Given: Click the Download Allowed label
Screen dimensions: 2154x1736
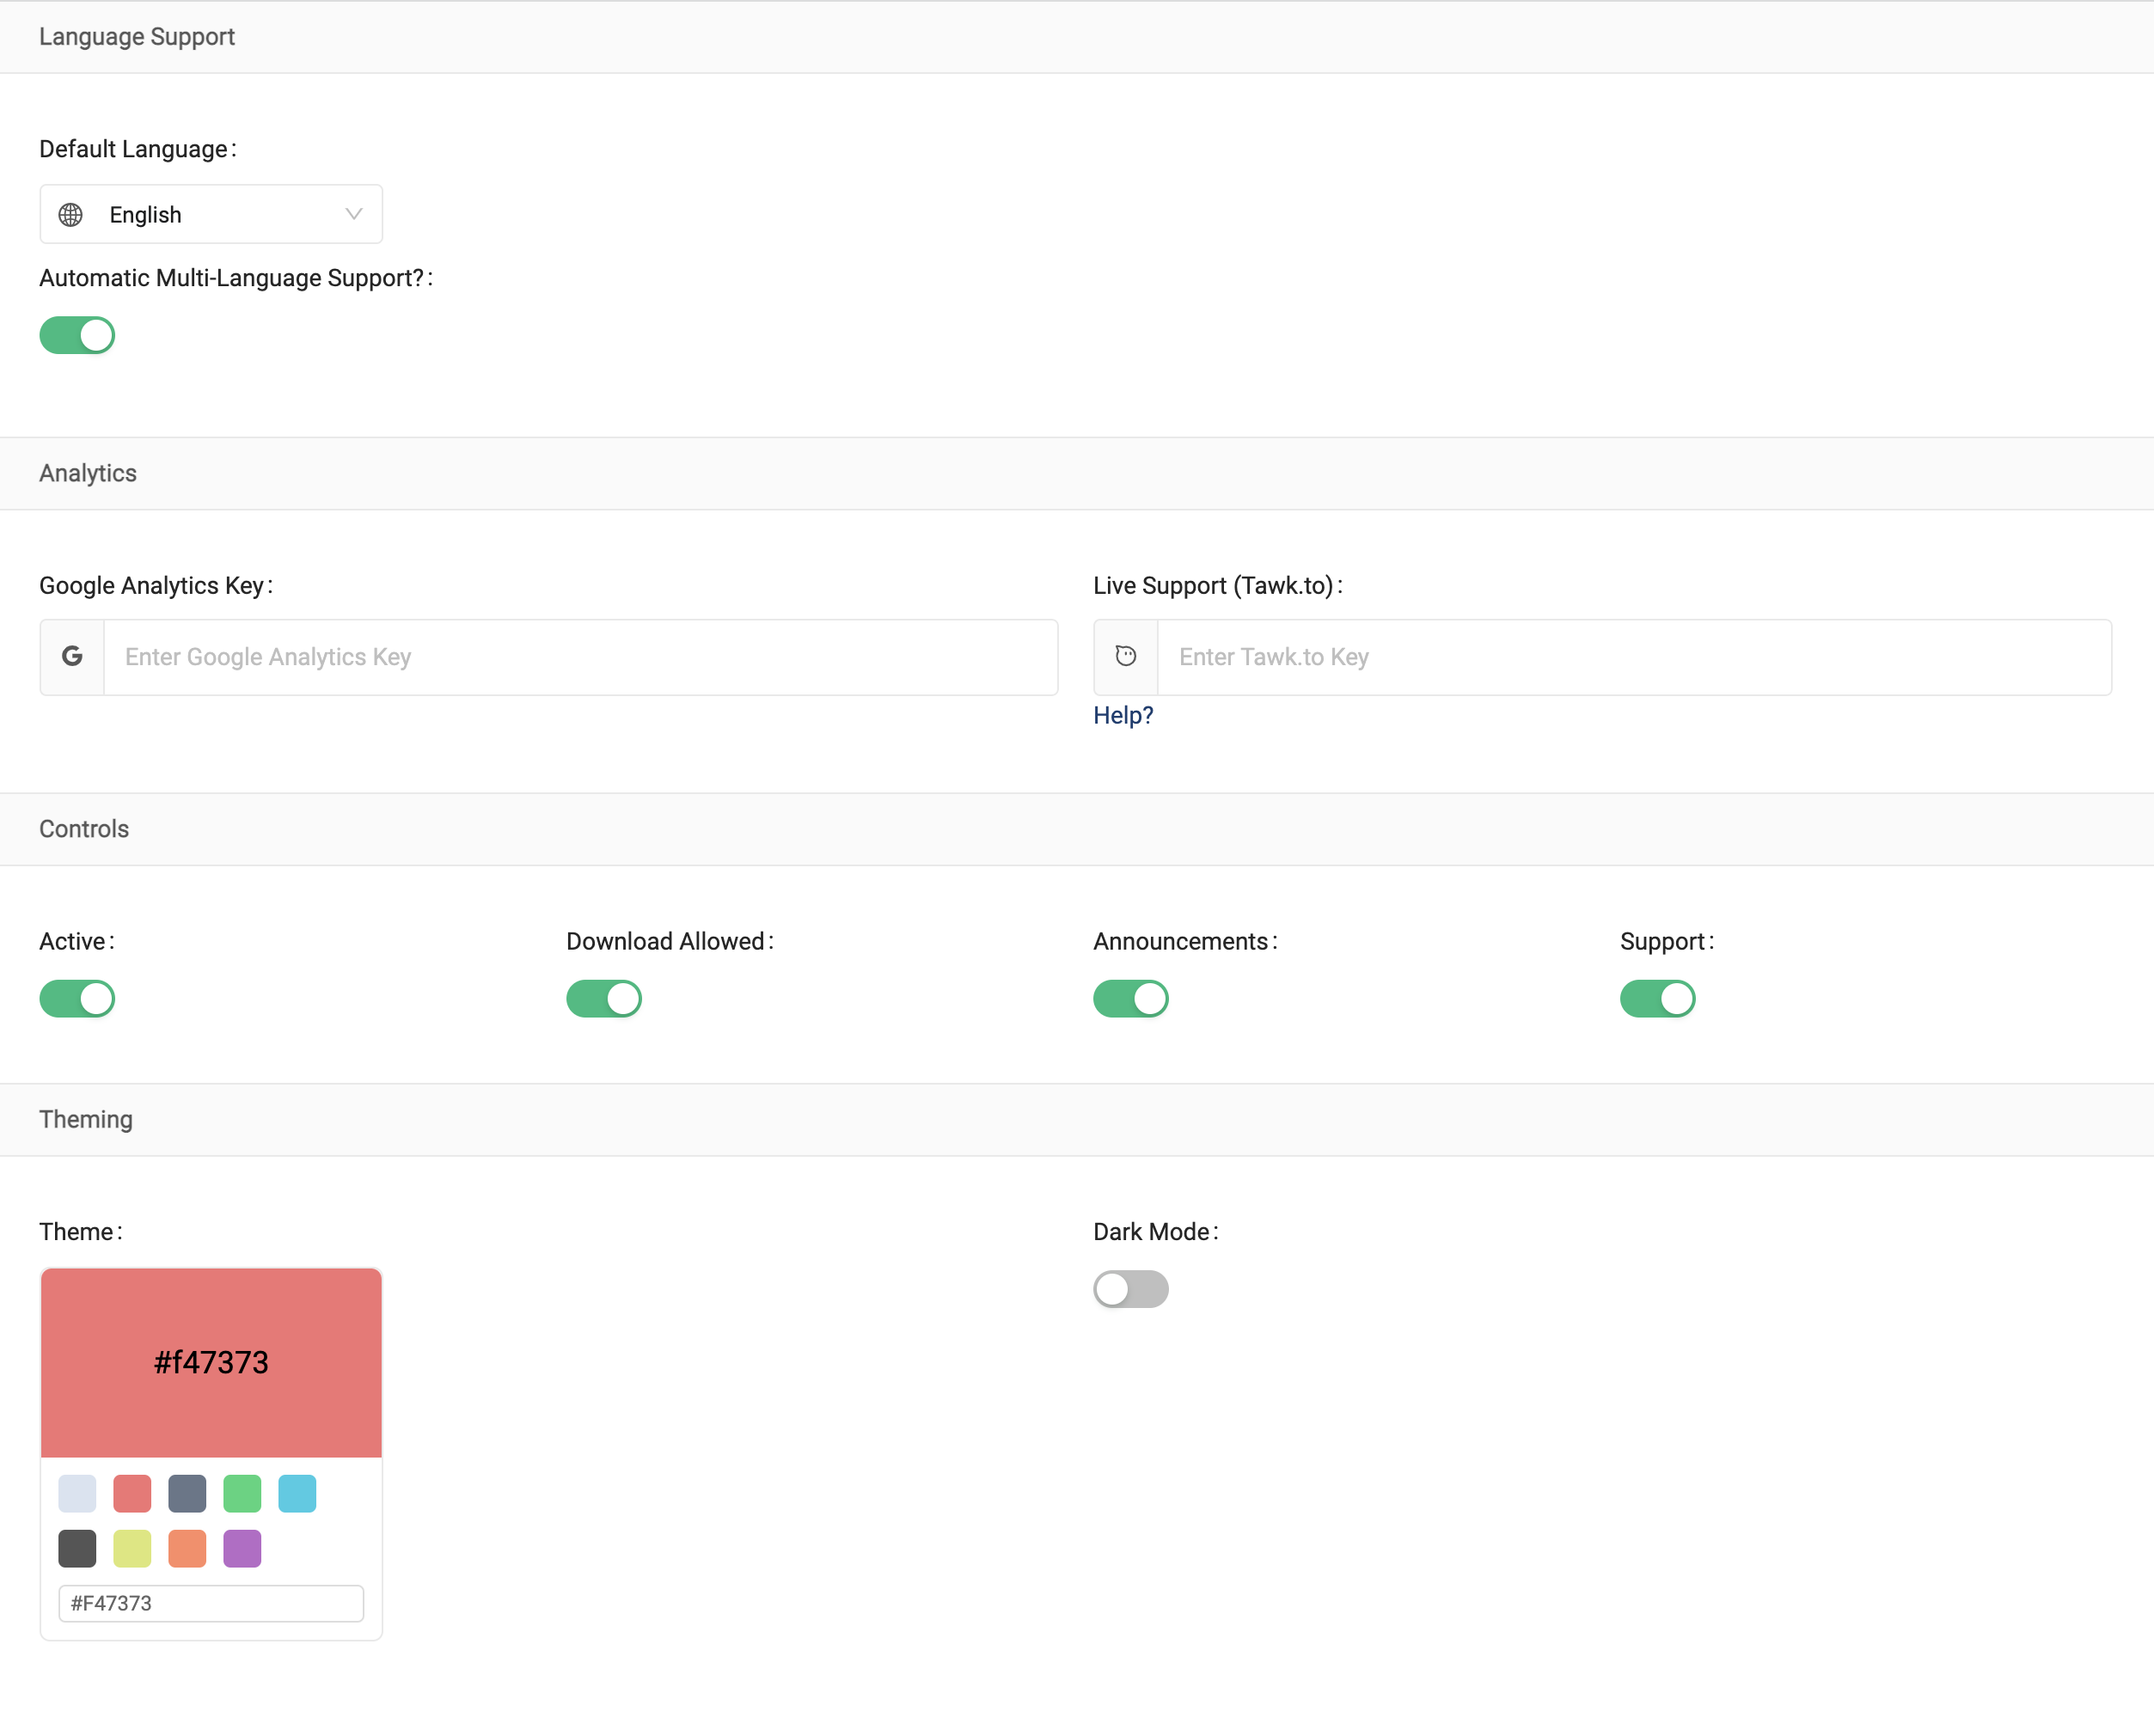Looking at the screenshot, I should pos(670,942).
